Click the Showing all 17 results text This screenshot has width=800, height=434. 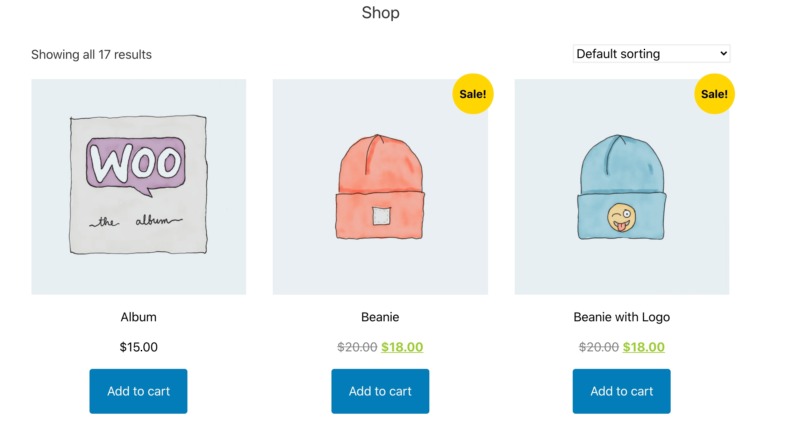pos(91,54)
